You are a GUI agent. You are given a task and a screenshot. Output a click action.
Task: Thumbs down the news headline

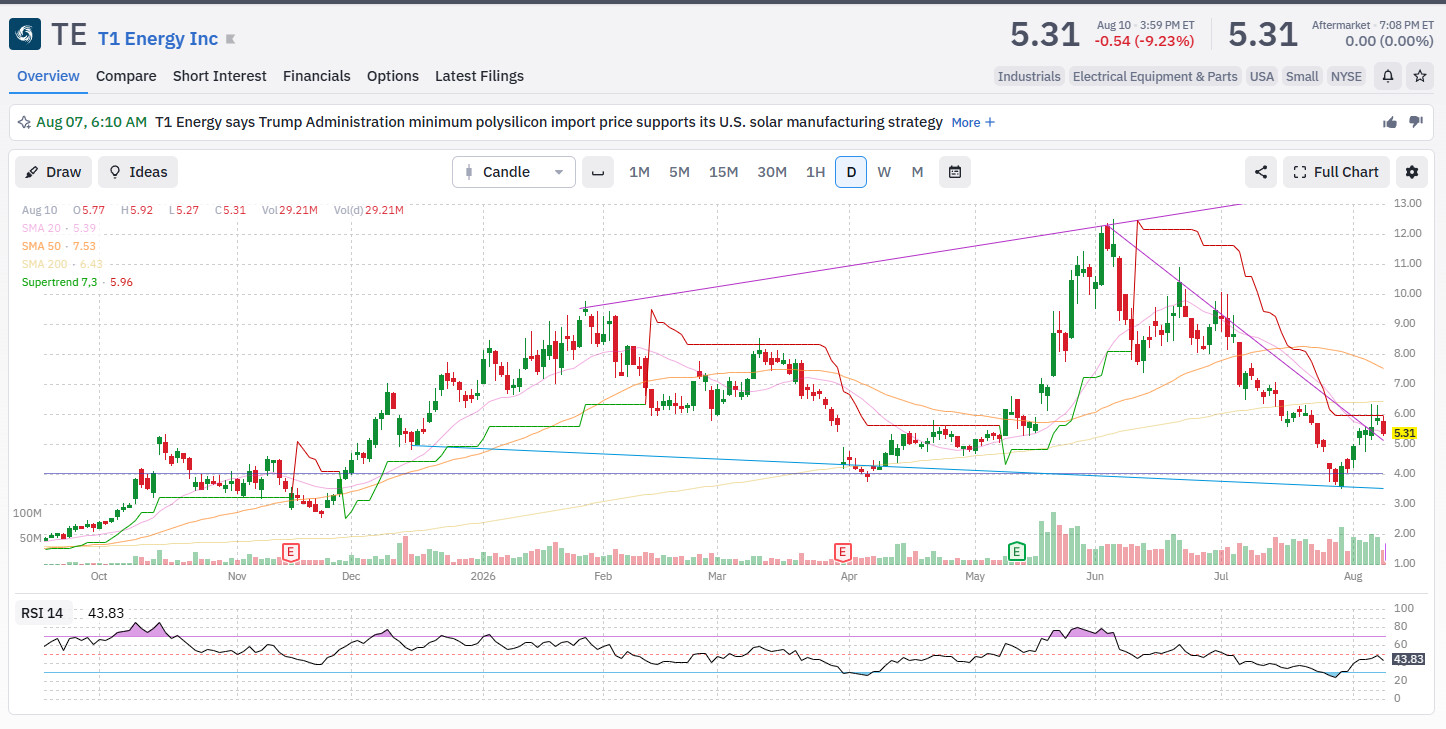[x=1416, y=122]
